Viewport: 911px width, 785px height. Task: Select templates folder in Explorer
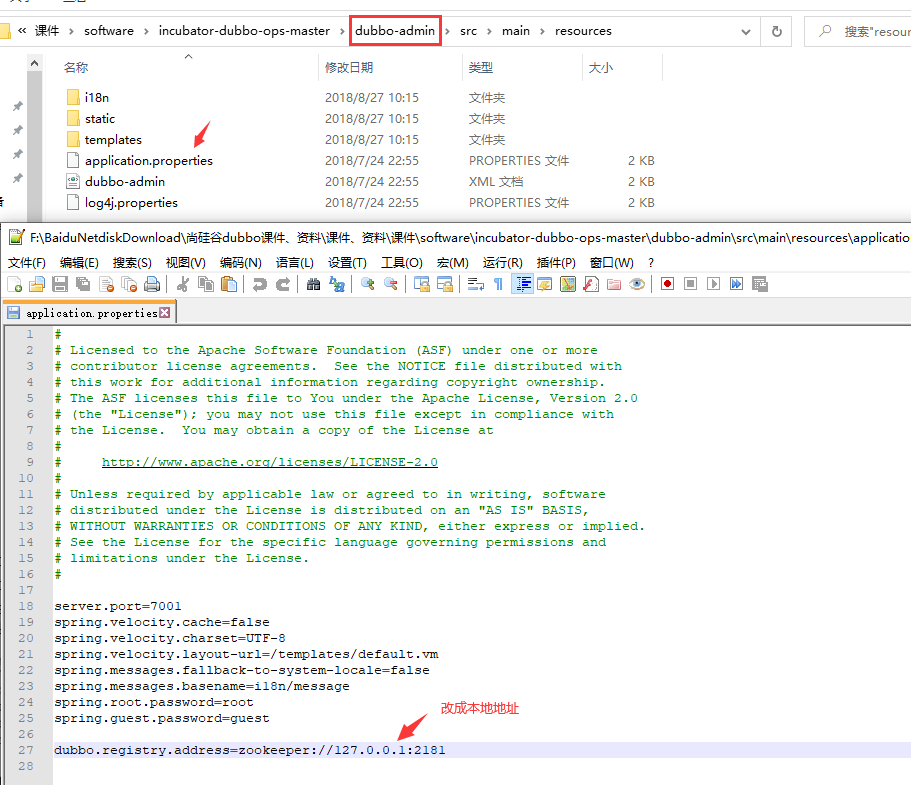click(x=113, y=139)
